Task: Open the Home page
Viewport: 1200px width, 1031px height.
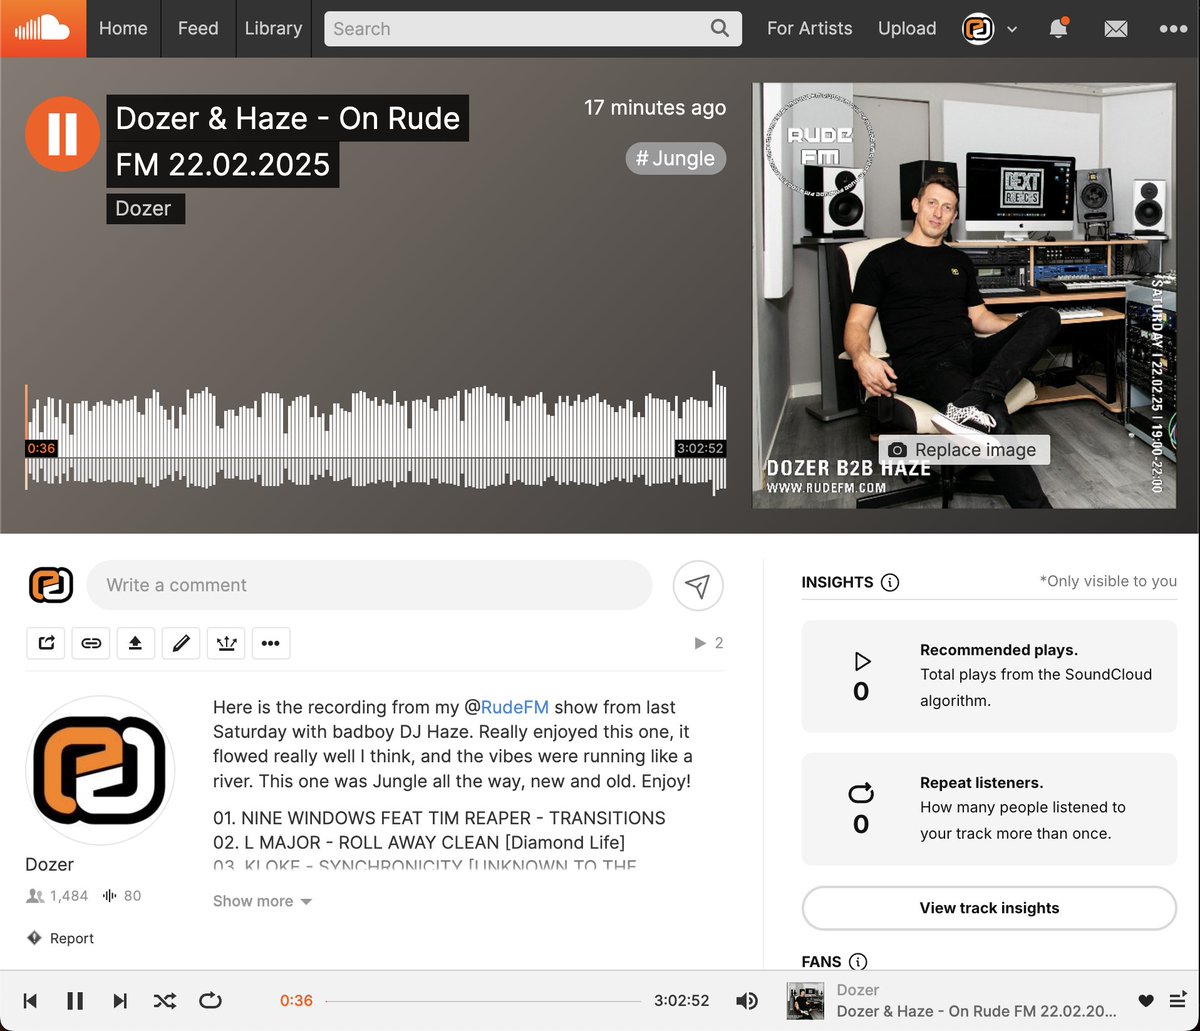Action: [123, 28]
